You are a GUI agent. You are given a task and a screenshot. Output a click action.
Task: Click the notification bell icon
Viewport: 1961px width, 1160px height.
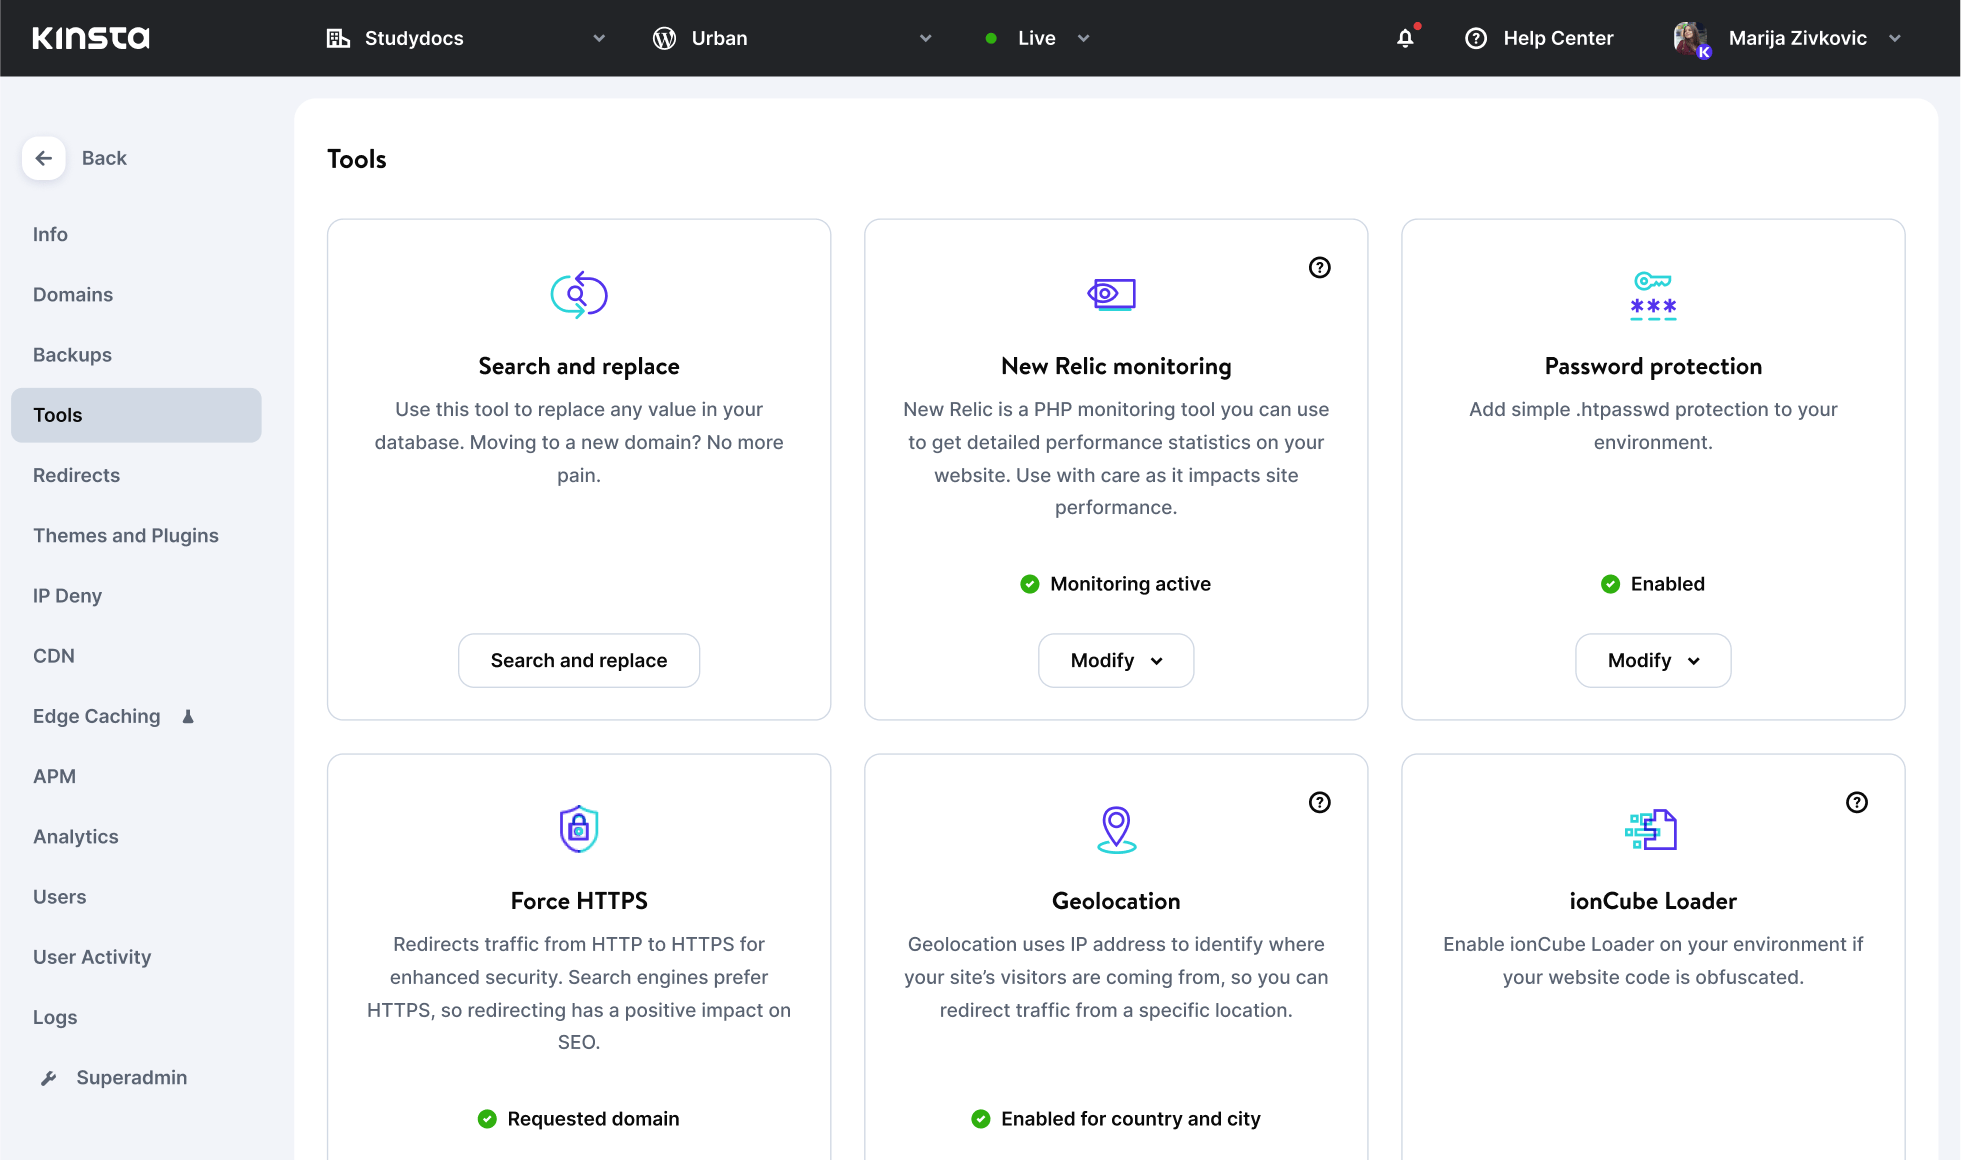[x=1404, y=38]
